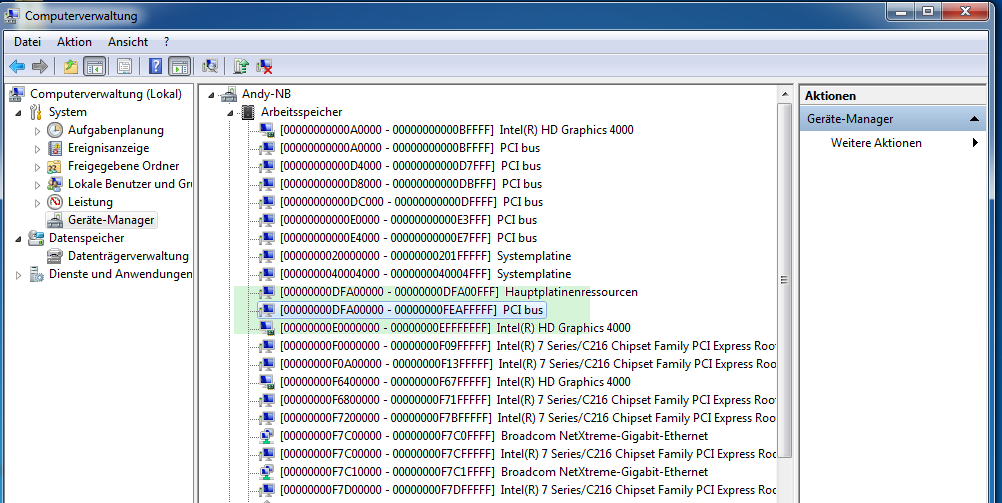Select the Hauptplatinenressourcen row

click(x=459, y=291)
